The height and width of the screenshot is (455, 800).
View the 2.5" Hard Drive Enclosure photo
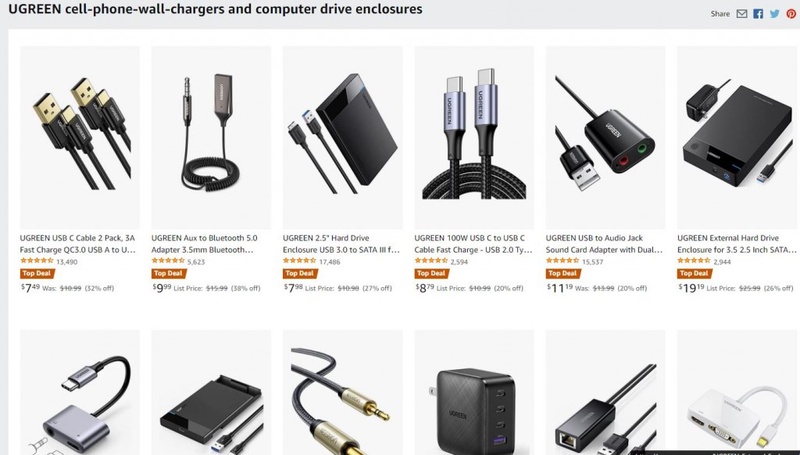[x=342, y=137]
